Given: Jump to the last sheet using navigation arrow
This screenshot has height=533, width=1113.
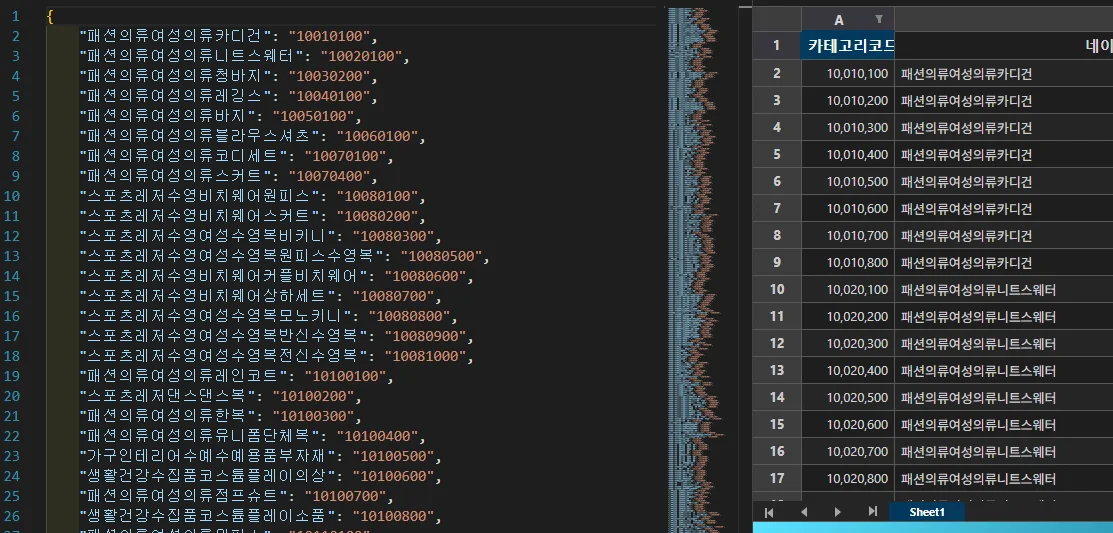Looking at the screenshot, I should click(872, 512).
